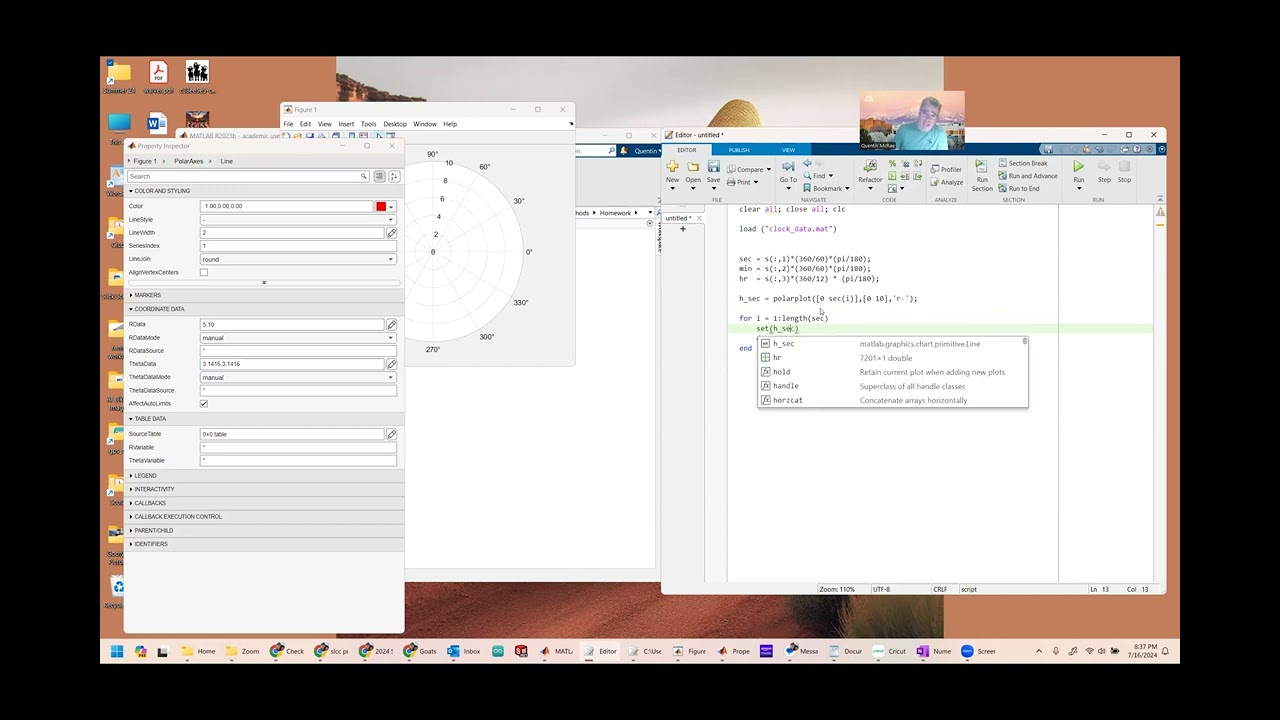The height and width of the screenshot is (720, 1280).
Task: Open the Insert menu in Figure 1
Action: pos(346,124)
